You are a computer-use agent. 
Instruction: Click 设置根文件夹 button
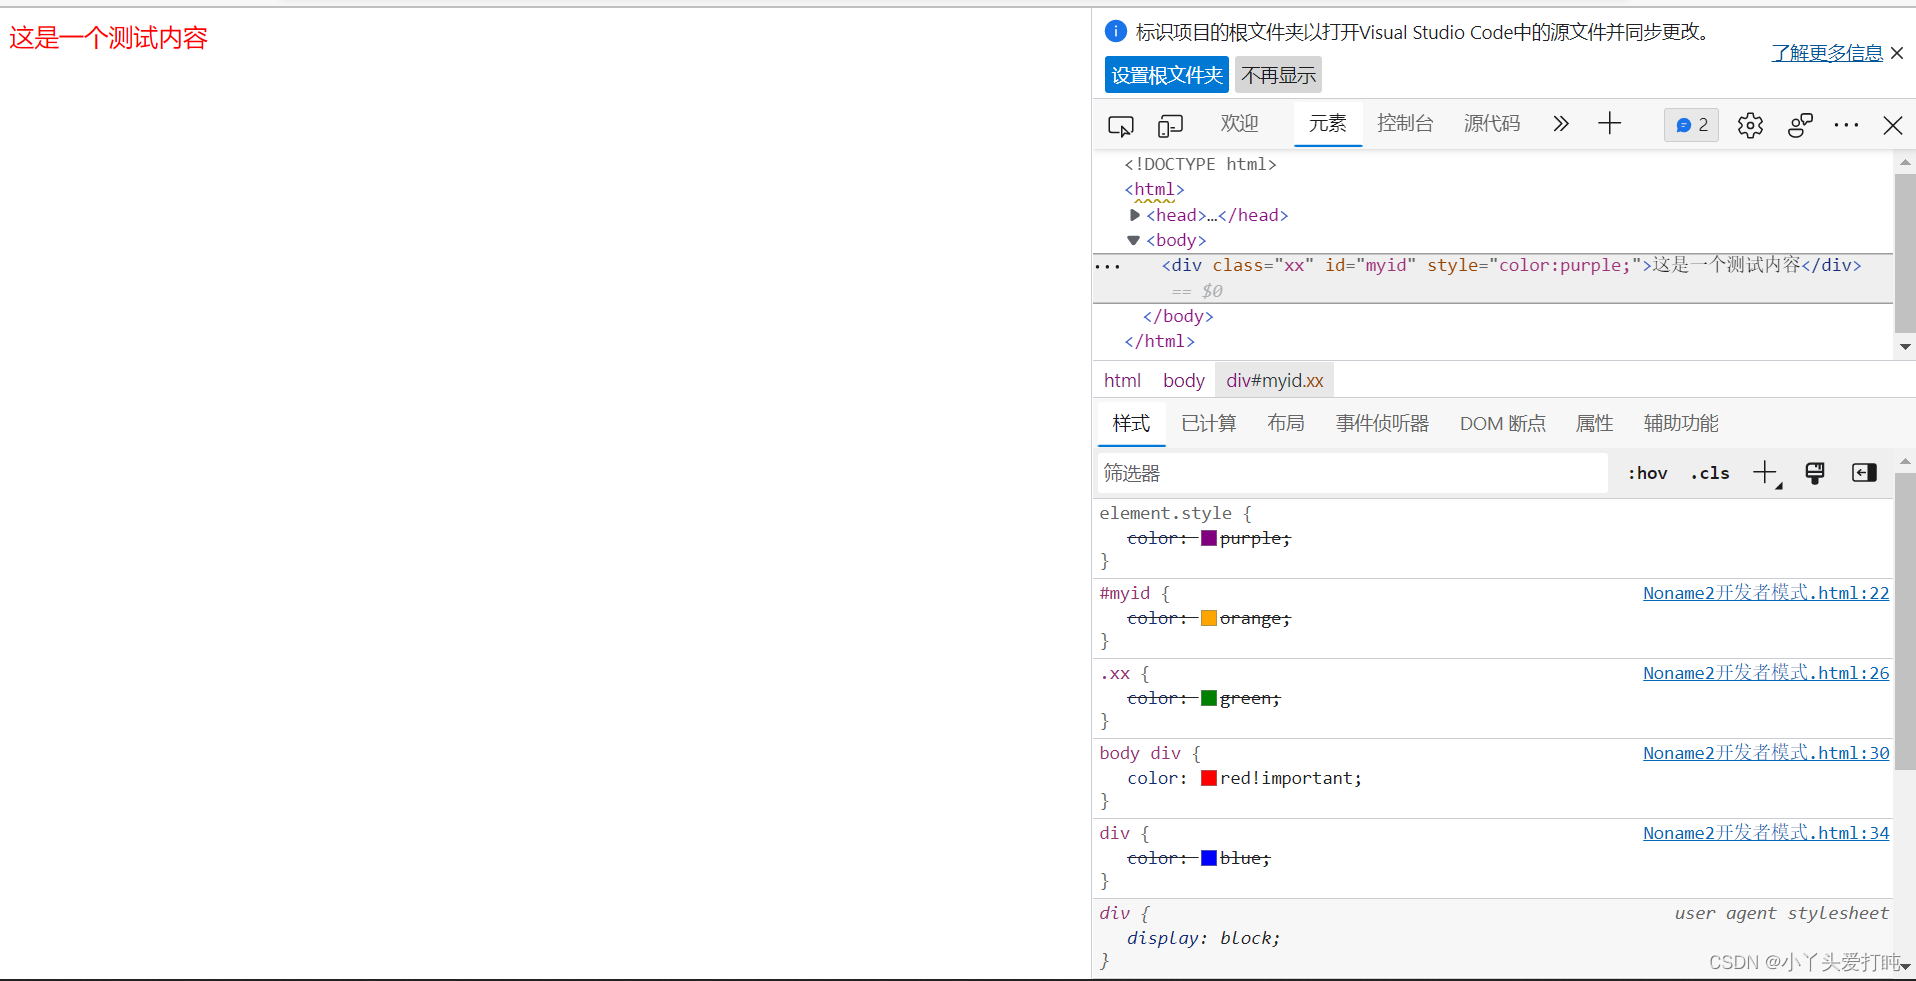[1167, 75]
